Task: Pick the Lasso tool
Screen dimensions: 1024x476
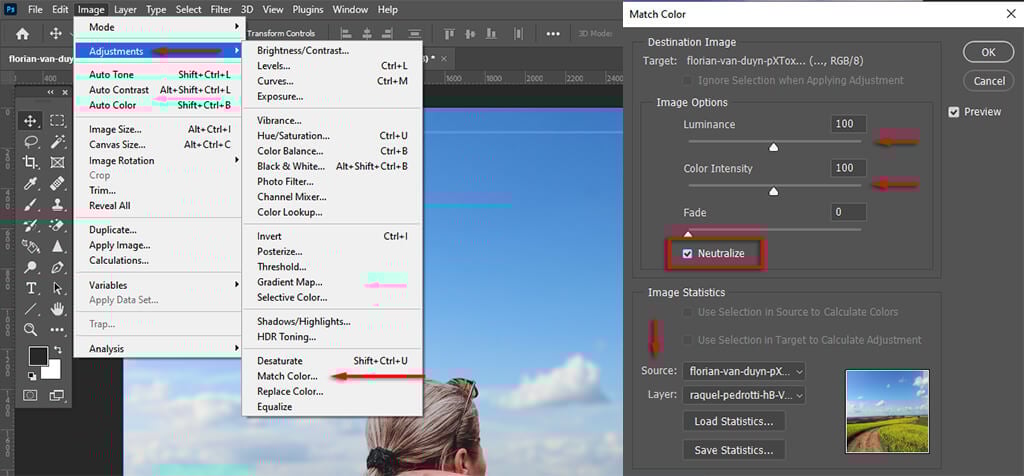Action: click(x=31, y=142)
